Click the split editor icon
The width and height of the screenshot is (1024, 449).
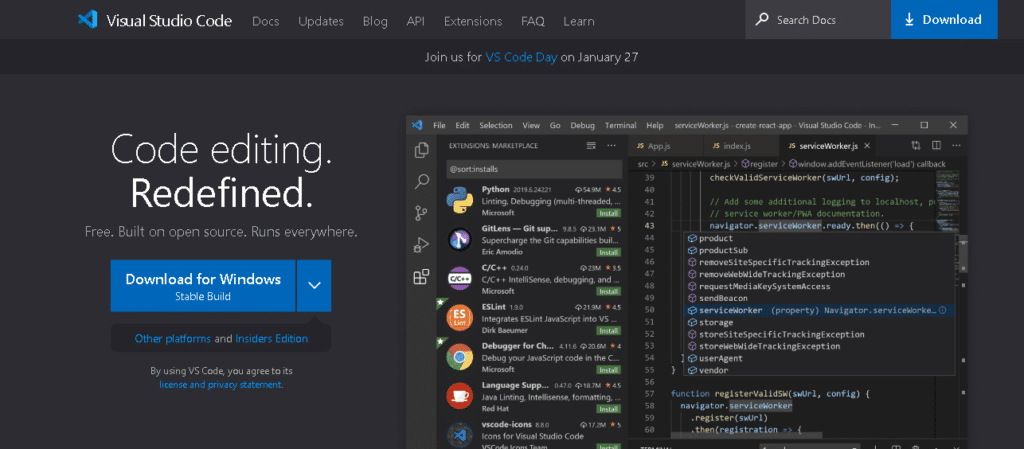[x=936, y=145]
